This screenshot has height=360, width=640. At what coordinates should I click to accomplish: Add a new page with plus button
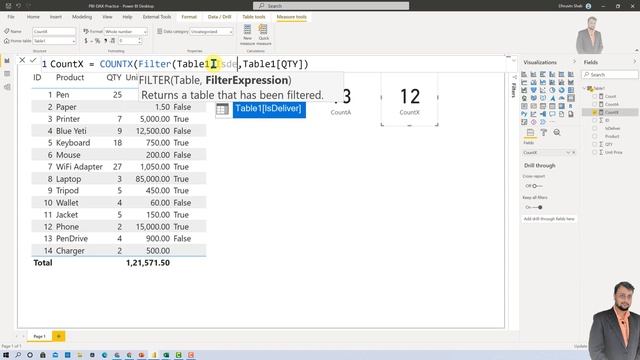59,336
